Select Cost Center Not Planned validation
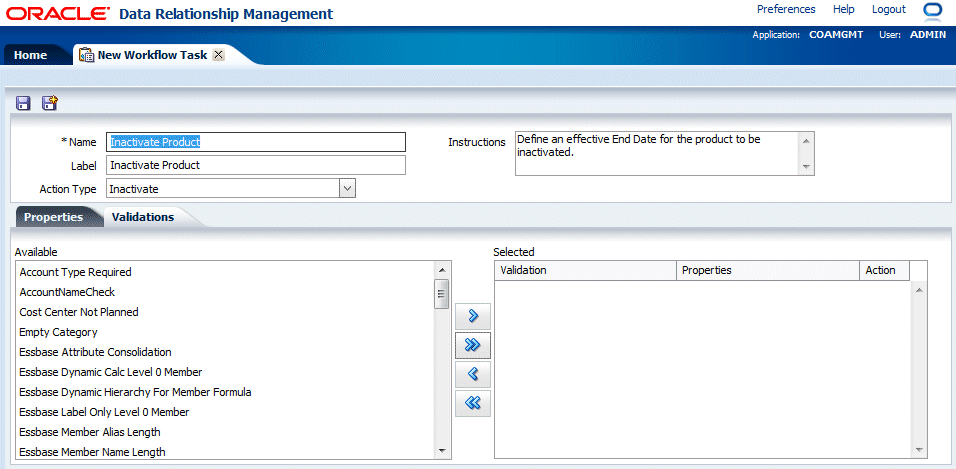956x469 pixels. tap(79, 312)
